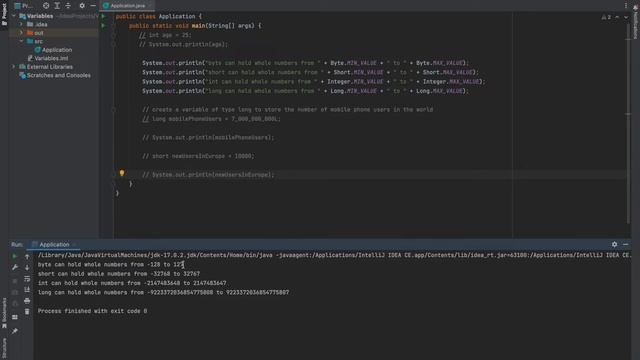Rerun Application with green play icon
Screen dimensions: 640x360
pos(14,256)
